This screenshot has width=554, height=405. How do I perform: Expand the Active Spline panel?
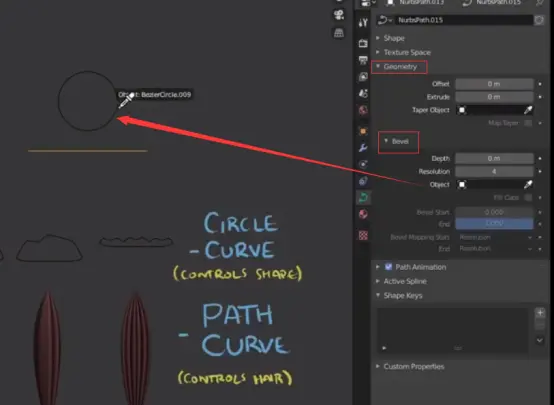378,281
